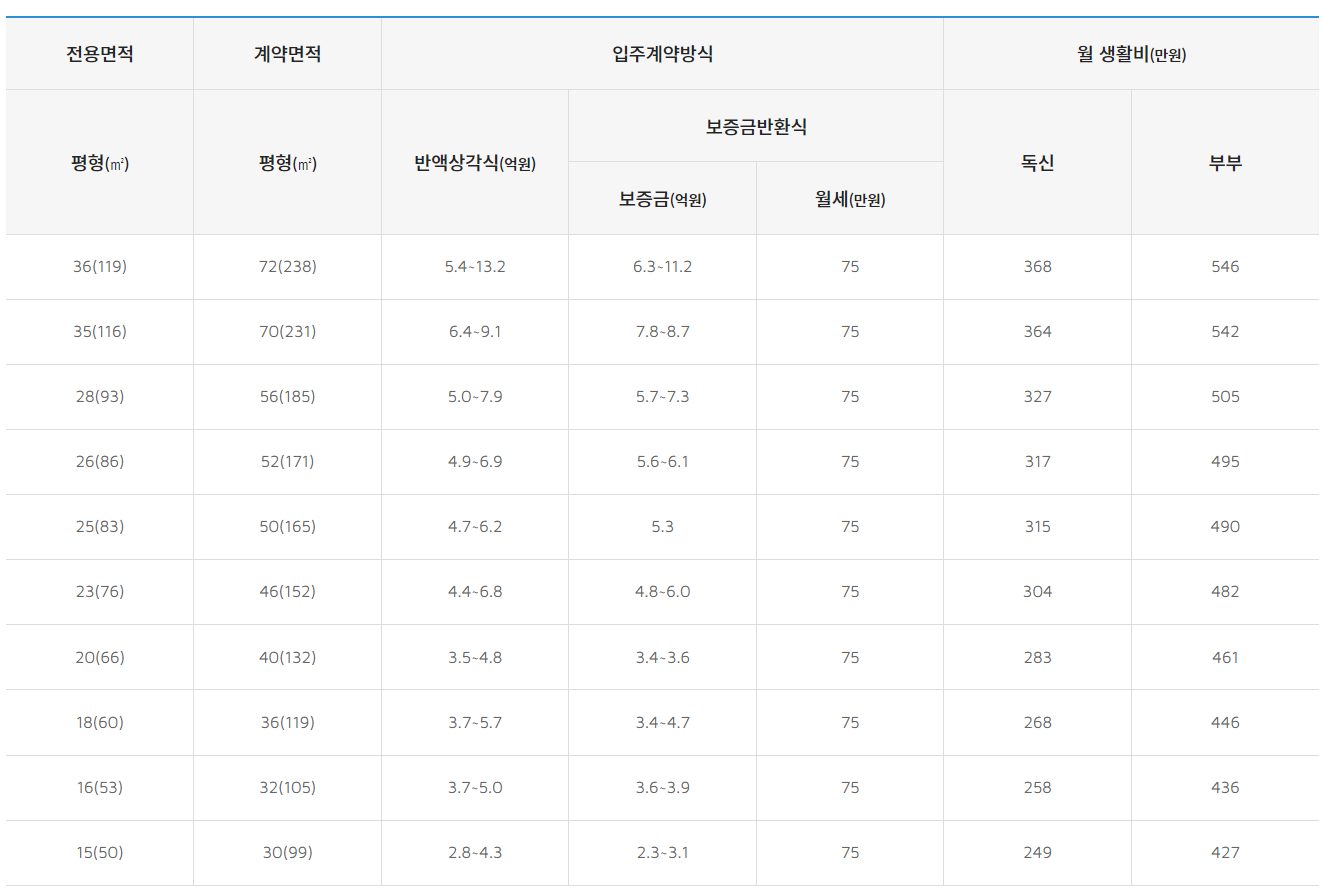Viewport: 1326px width, 892px height.
Task: Select the 46(152) cell
Action: (x=287, y=592)
